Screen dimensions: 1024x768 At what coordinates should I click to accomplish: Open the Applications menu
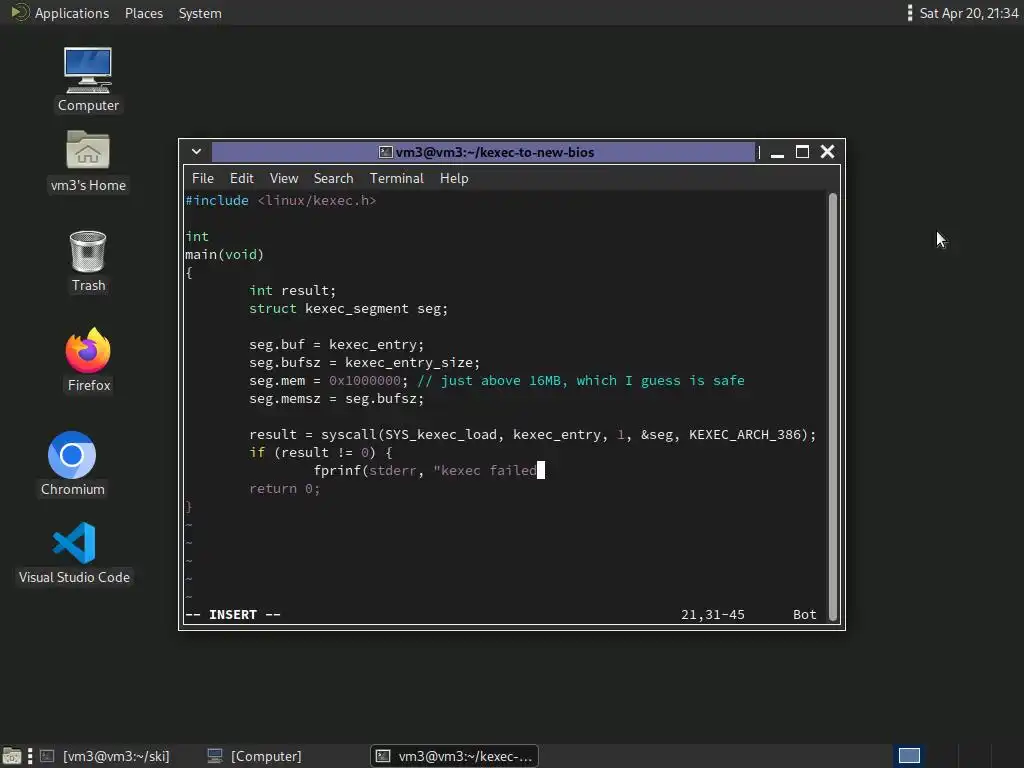click(72, 13)
